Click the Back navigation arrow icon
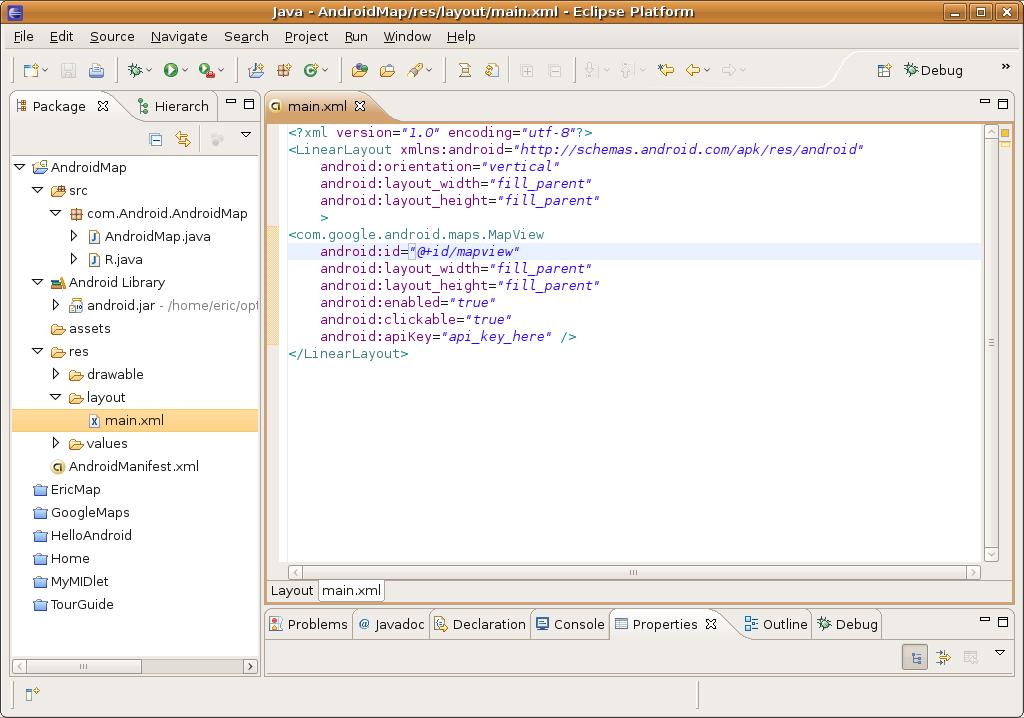 693,70
